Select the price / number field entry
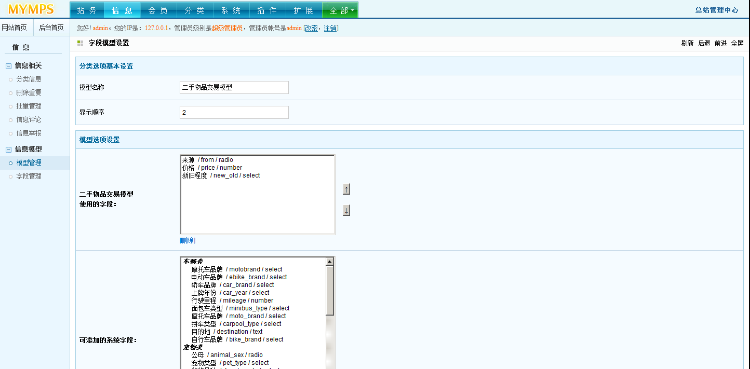 pos(211,168)
